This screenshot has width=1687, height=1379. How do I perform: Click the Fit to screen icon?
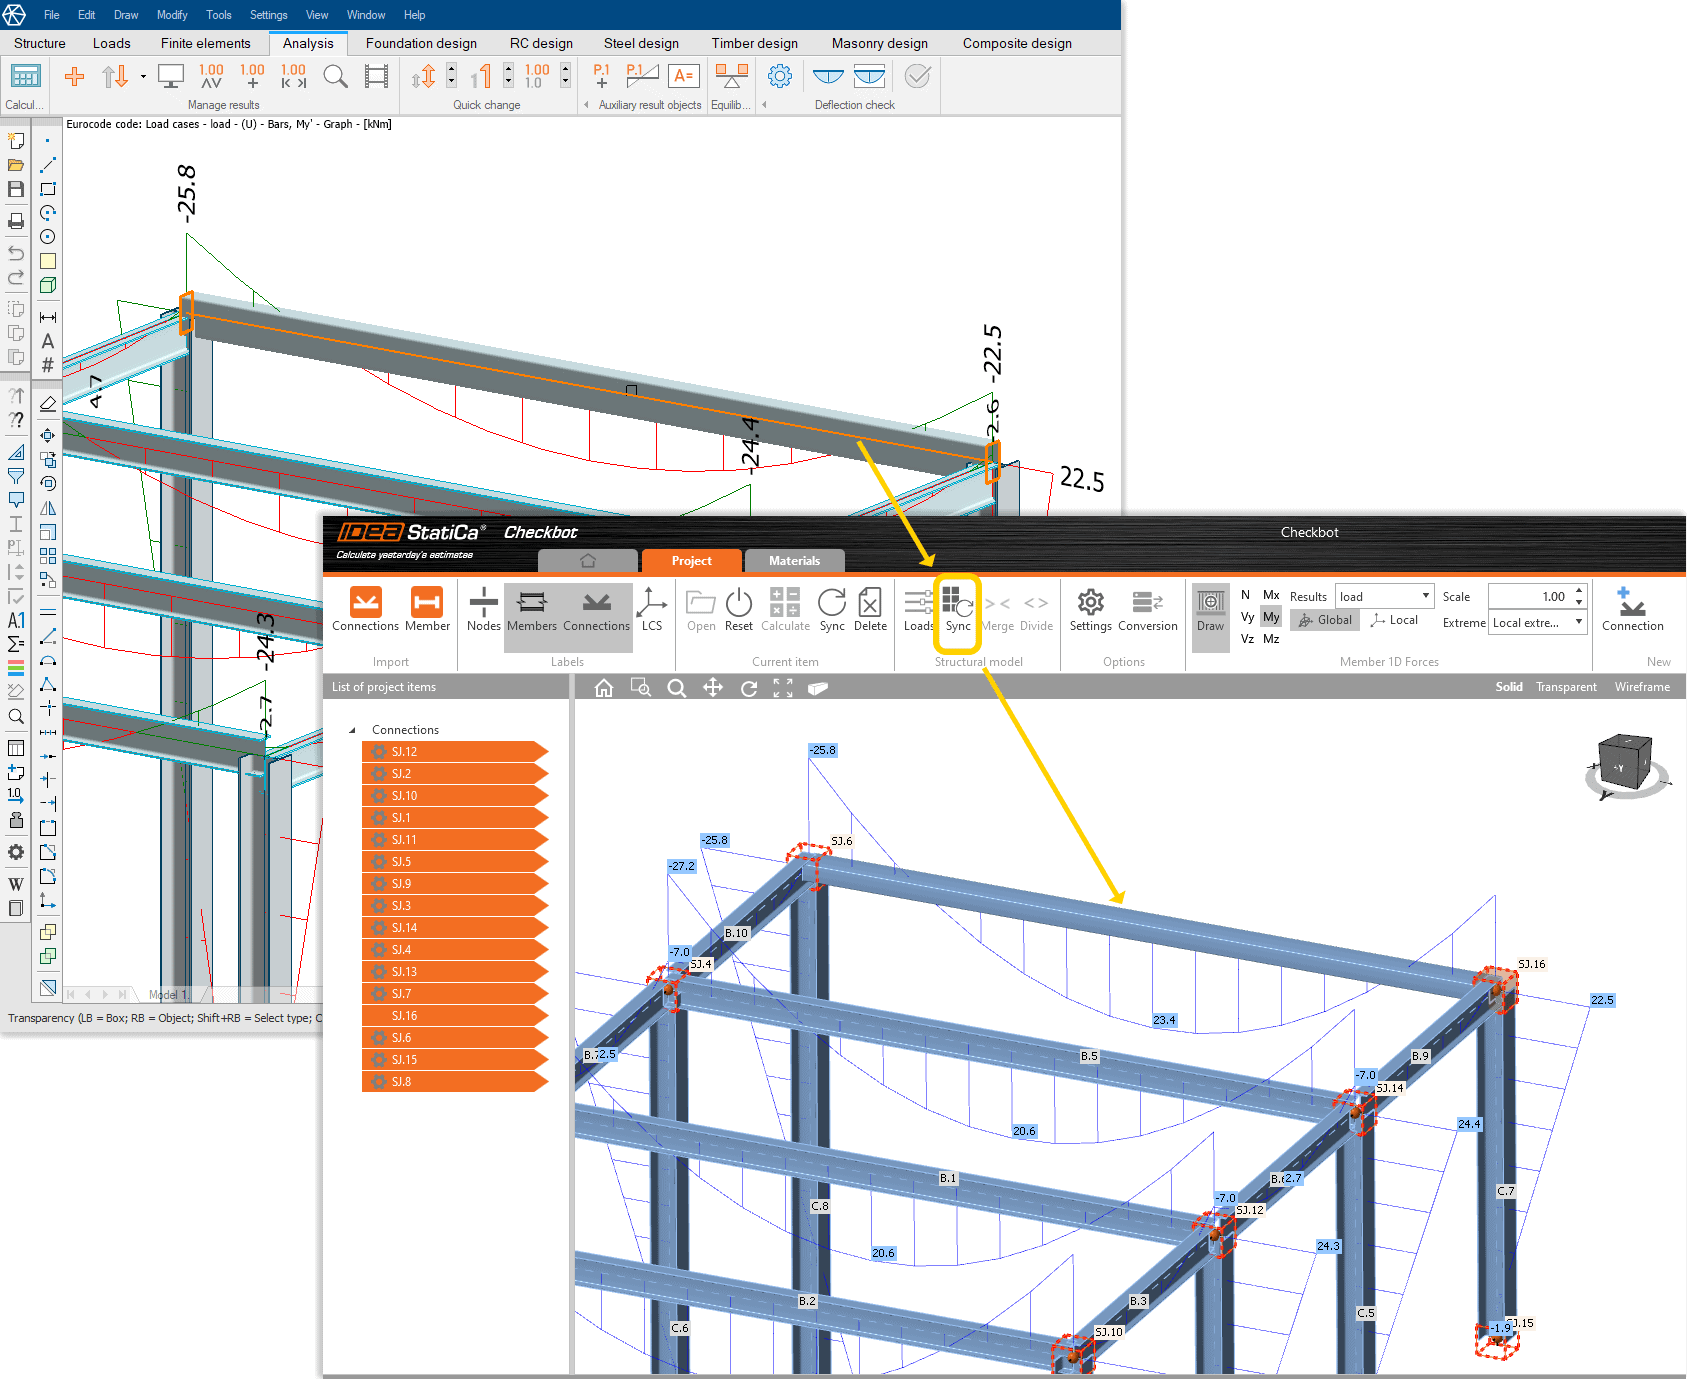[x=783, y=688]
